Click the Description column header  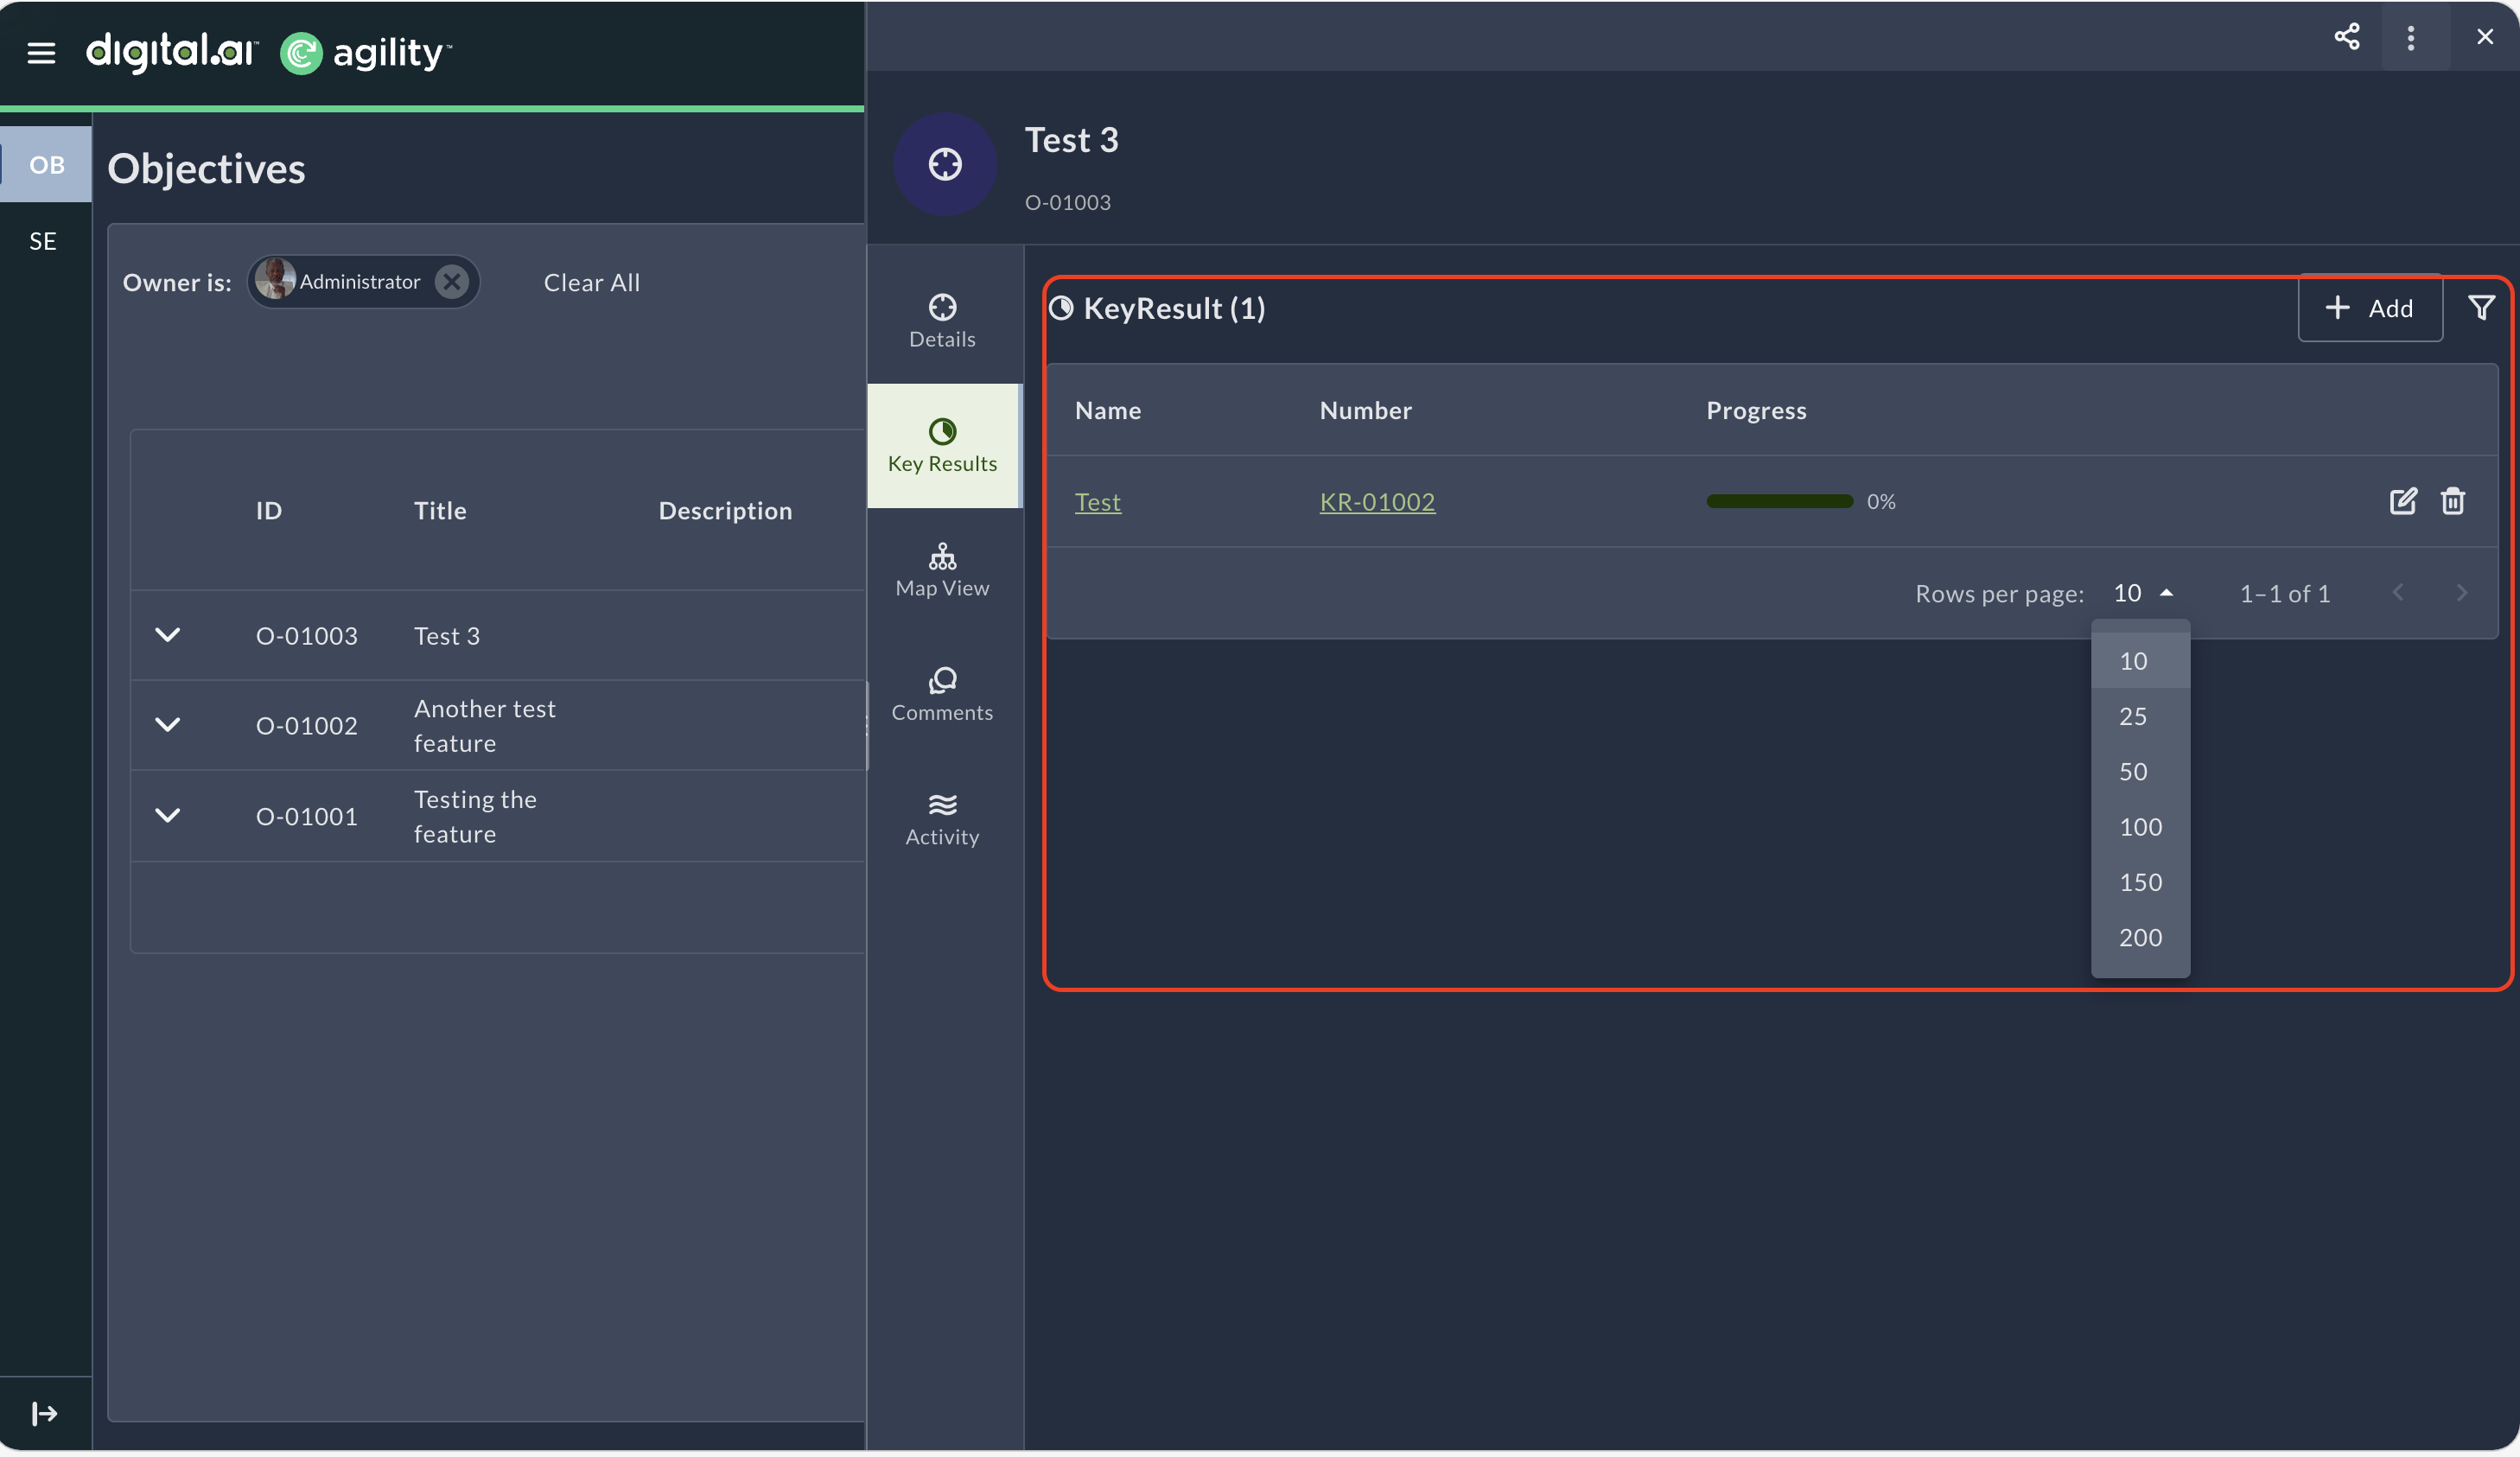click(x=725, y=510)
